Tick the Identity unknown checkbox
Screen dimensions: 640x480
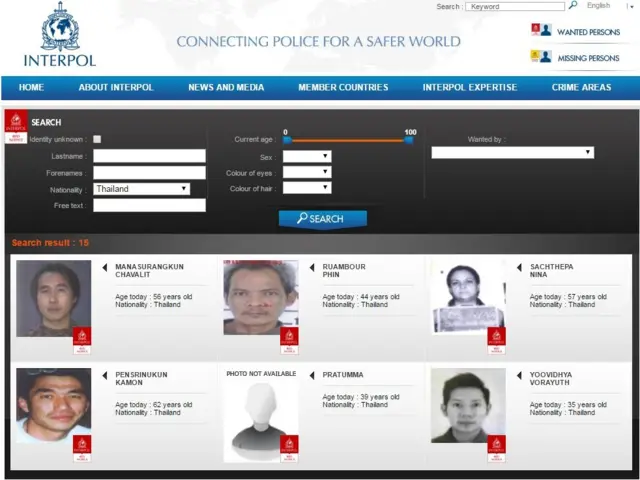(97, 139)
